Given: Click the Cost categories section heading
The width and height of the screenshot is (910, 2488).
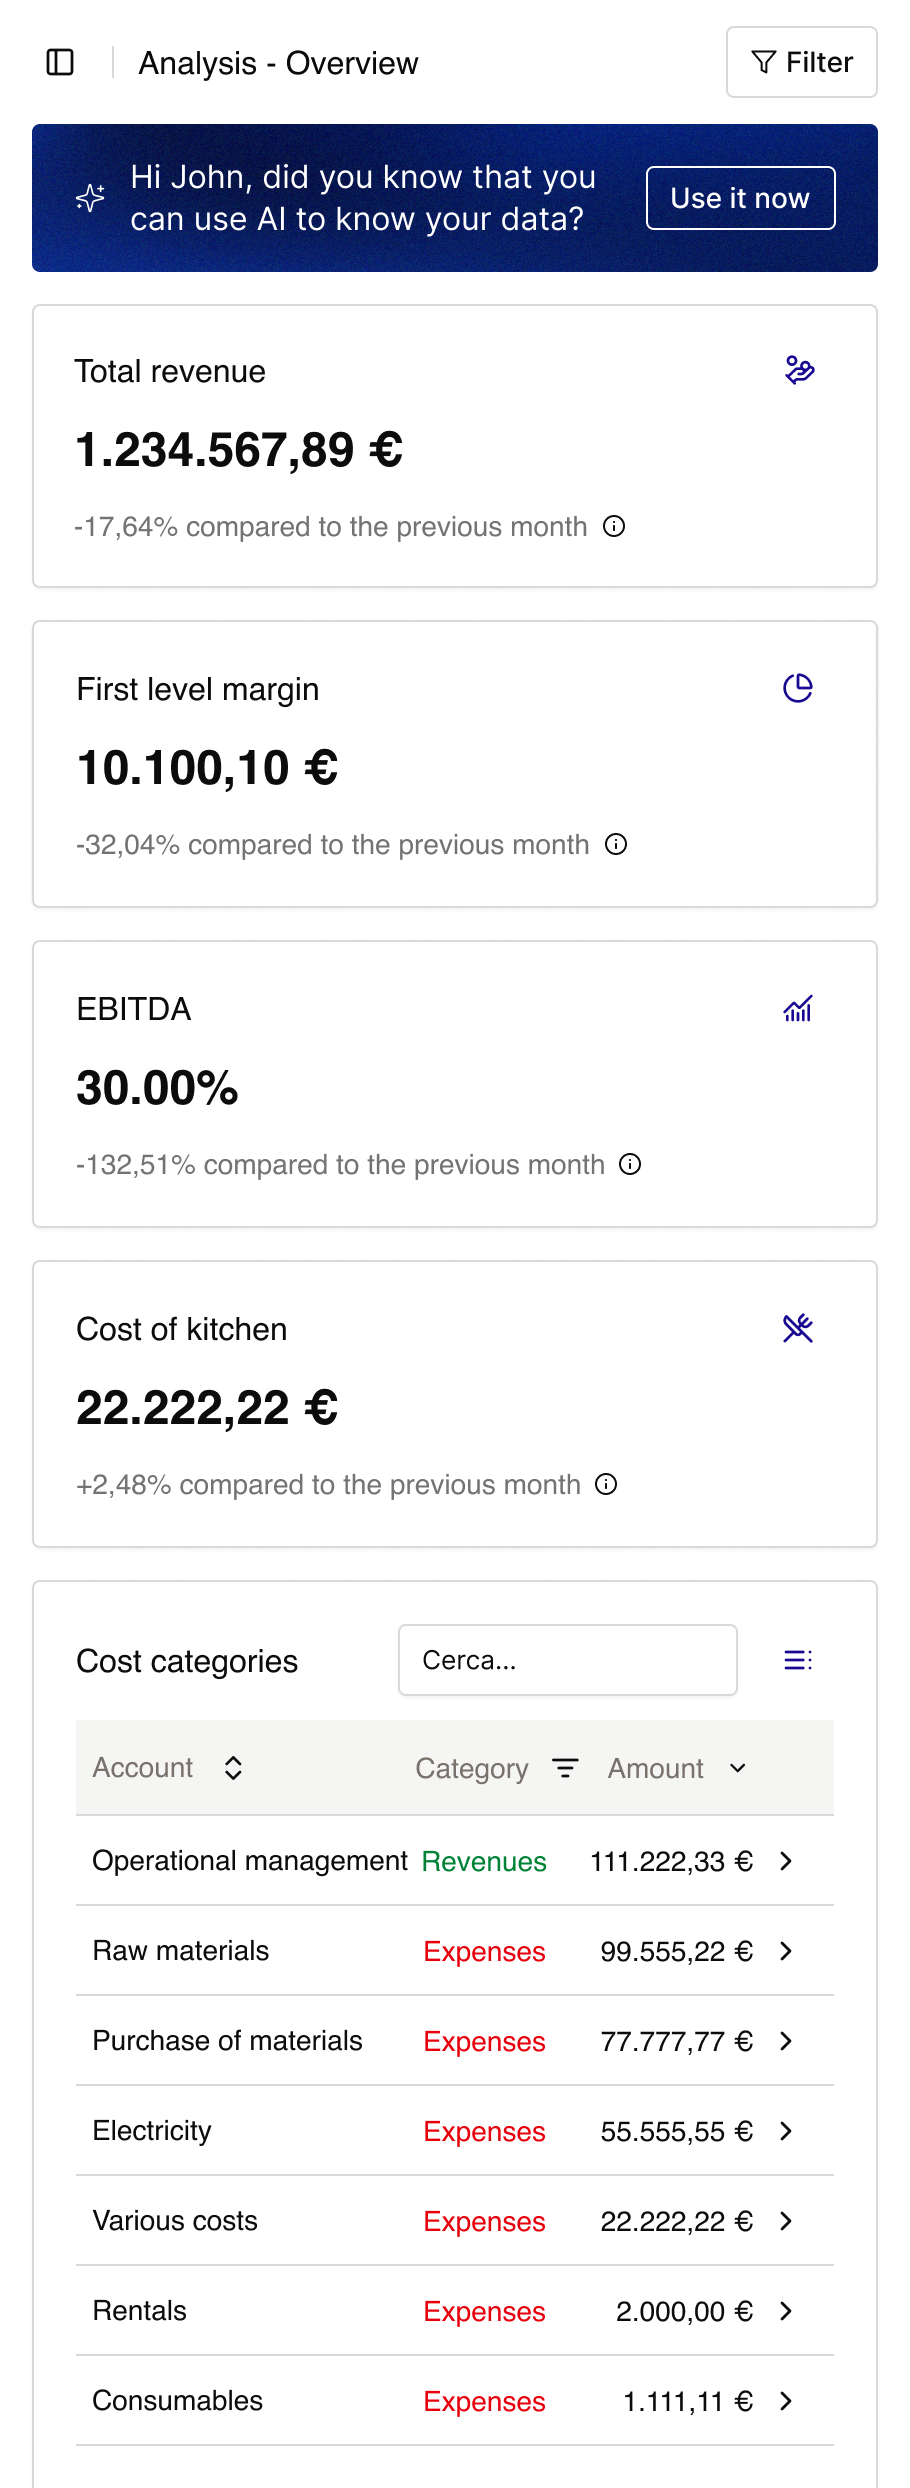Looking at the screenshot, I should point(187,1661).
